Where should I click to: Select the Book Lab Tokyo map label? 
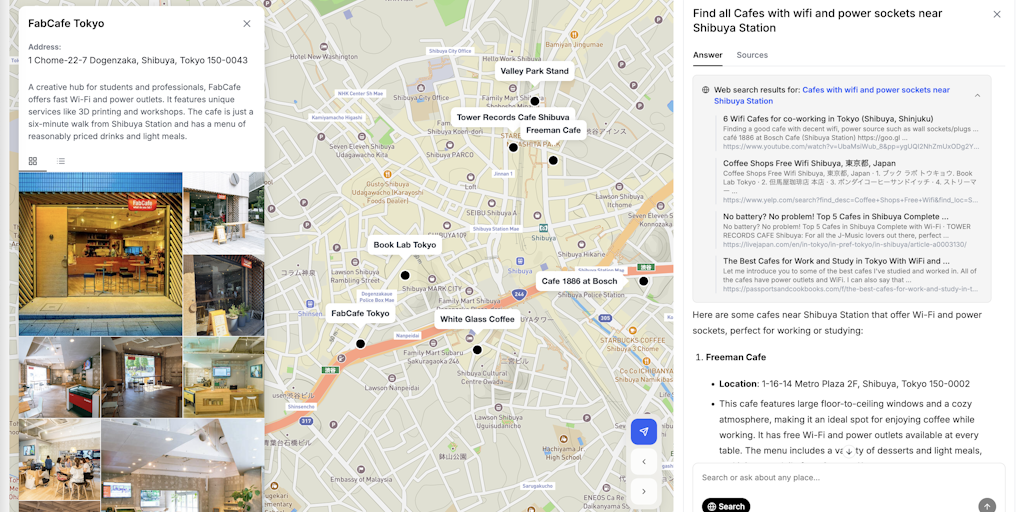click(404, 245)
